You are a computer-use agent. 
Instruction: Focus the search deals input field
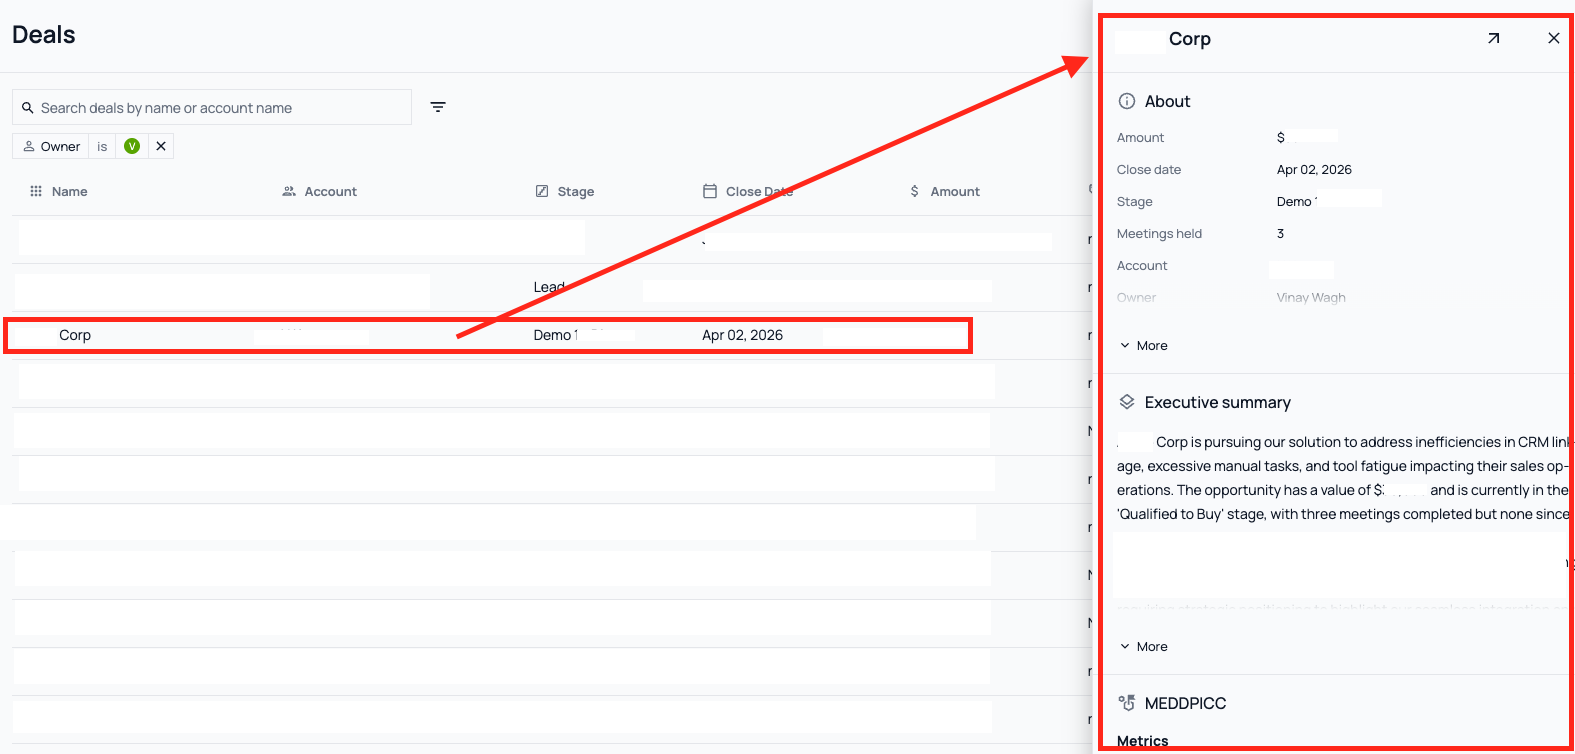pyautogui.click(x=220, y=108)
